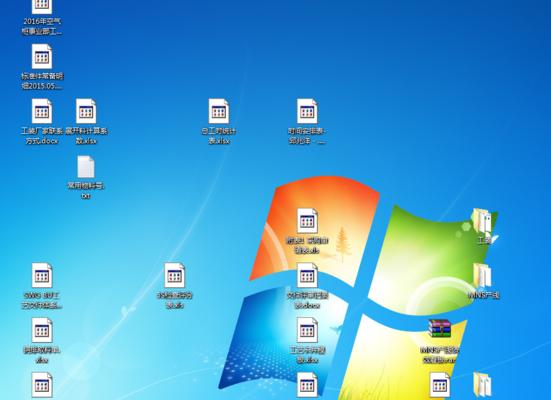Select the .docx file over the Windows logo

tap(307, 286)
